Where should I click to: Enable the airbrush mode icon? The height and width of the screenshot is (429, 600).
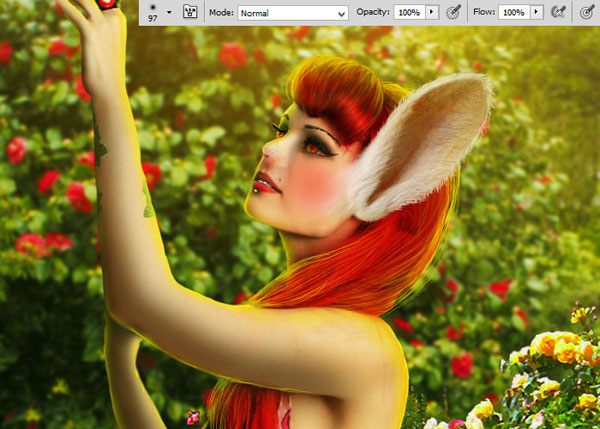(558, 12)
